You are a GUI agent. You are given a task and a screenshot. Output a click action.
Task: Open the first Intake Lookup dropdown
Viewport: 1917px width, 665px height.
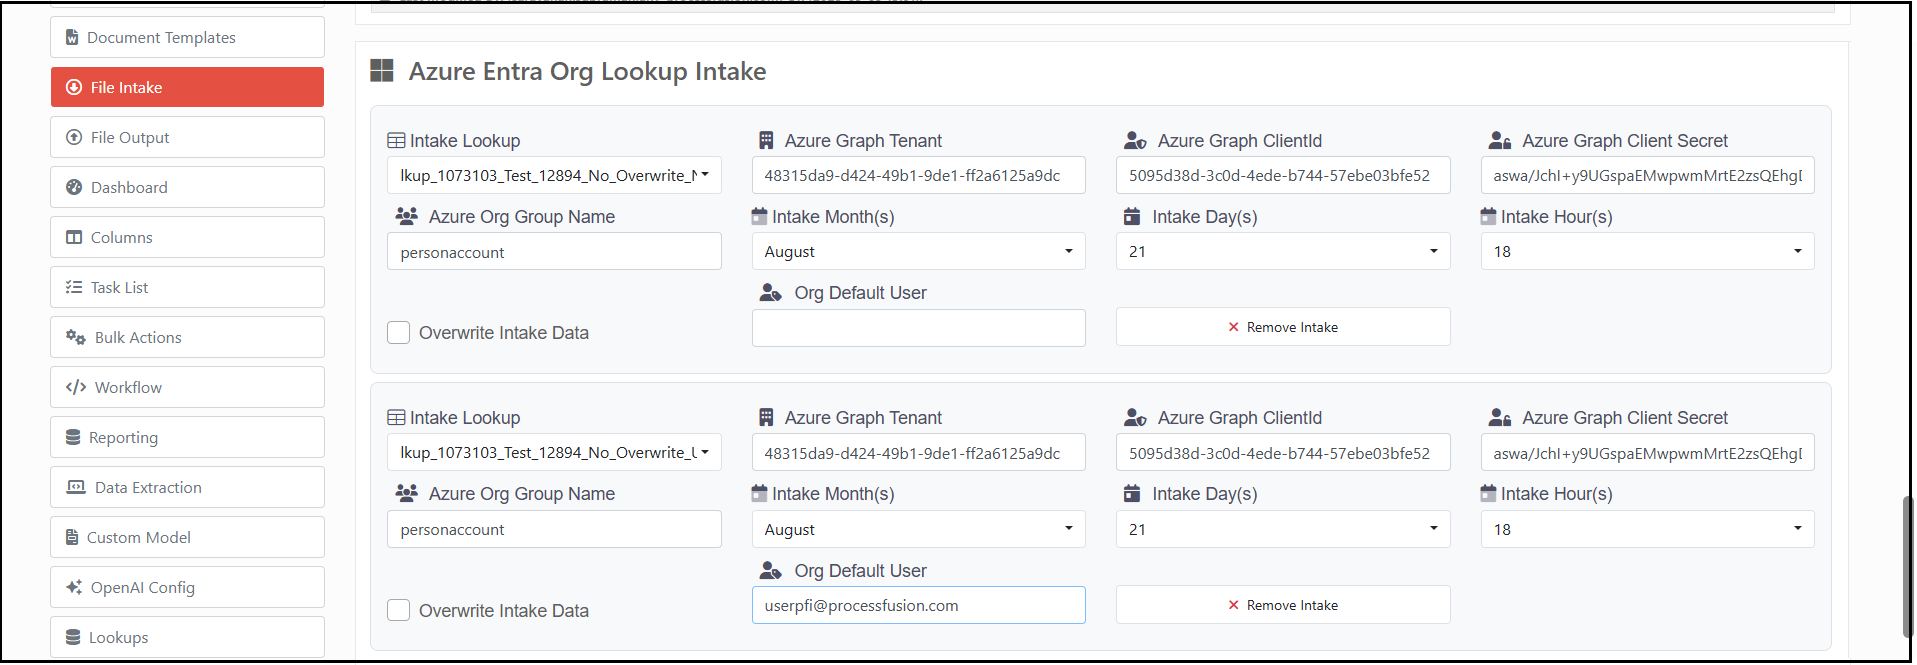[553, 175]
